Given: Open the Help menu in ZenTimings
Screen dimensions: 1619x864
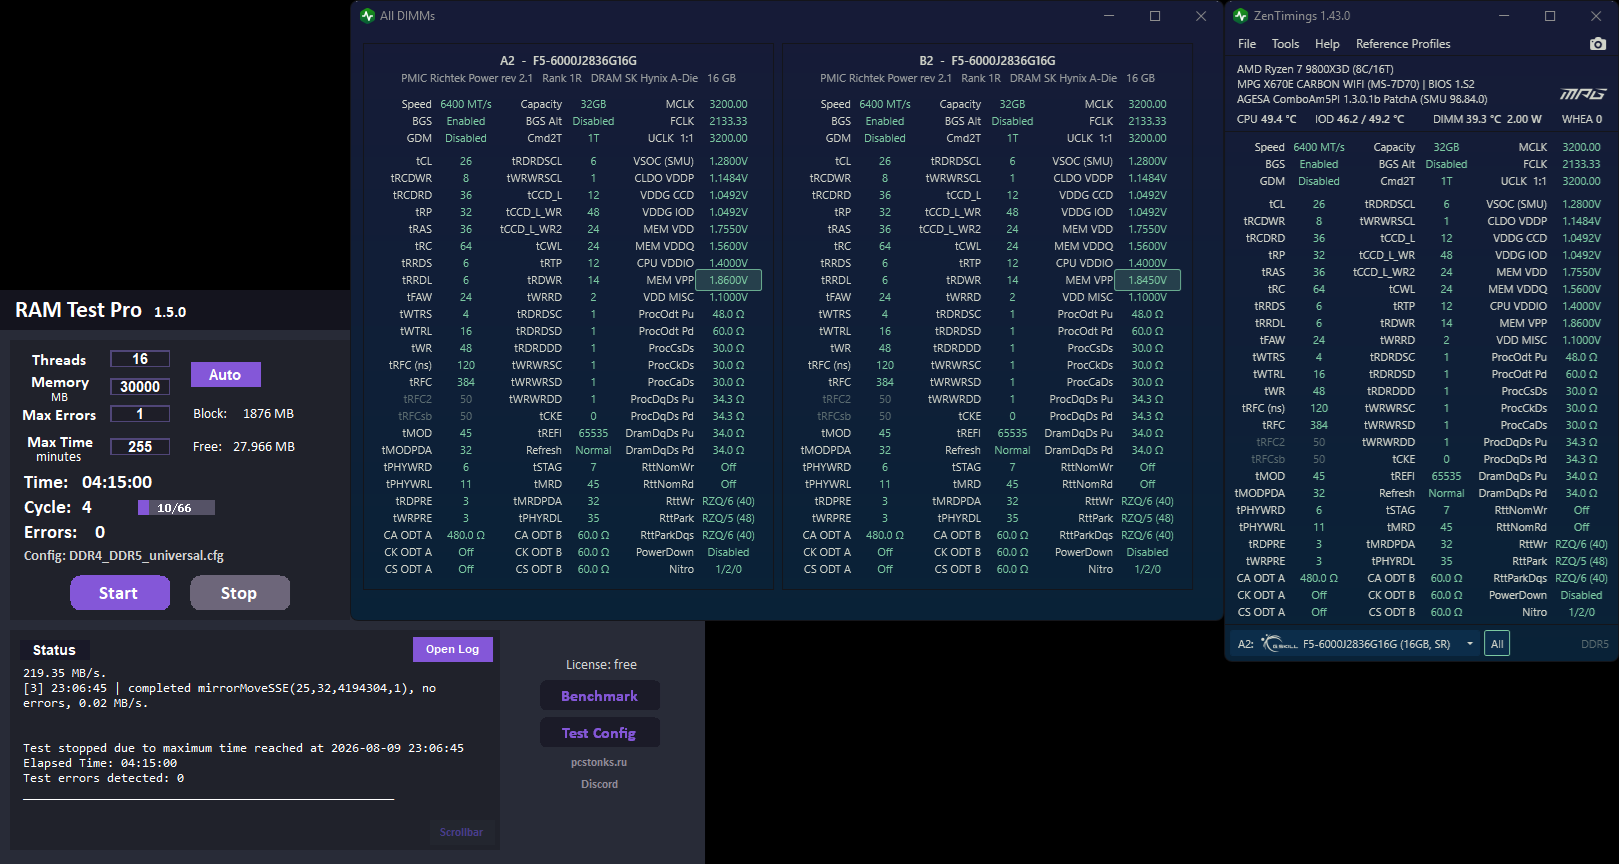Looking at the screenshot, I should [1327, 44].
